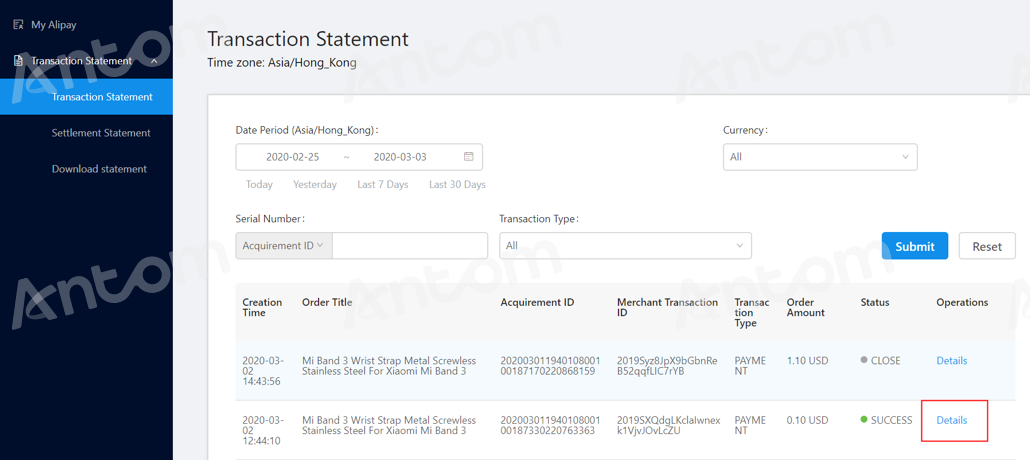This screenshot has height=460, width=1030.
Task: Click the Time zone Asia/Hong_Kong text
Action: point(282,63)
